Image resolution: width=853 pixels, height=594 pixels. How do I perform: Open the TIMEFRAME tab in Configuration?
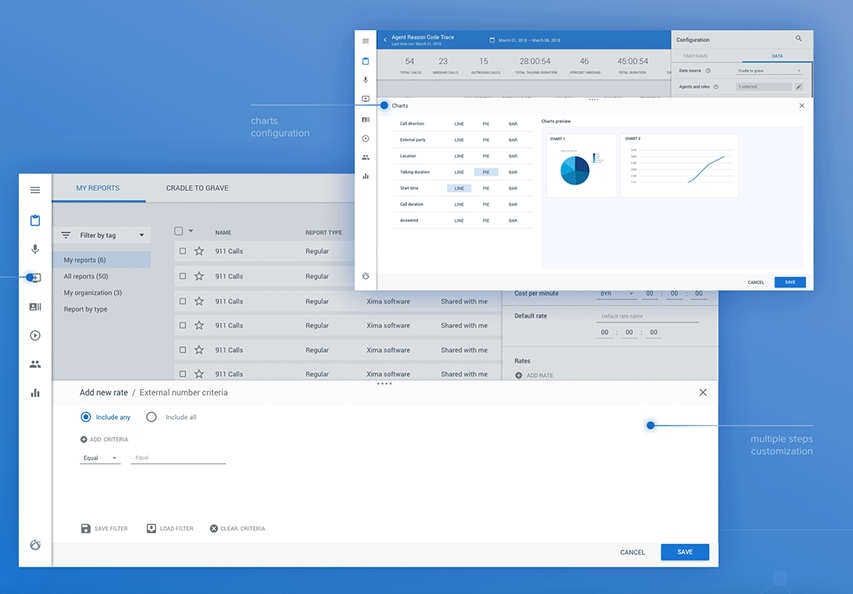(695, 56)
